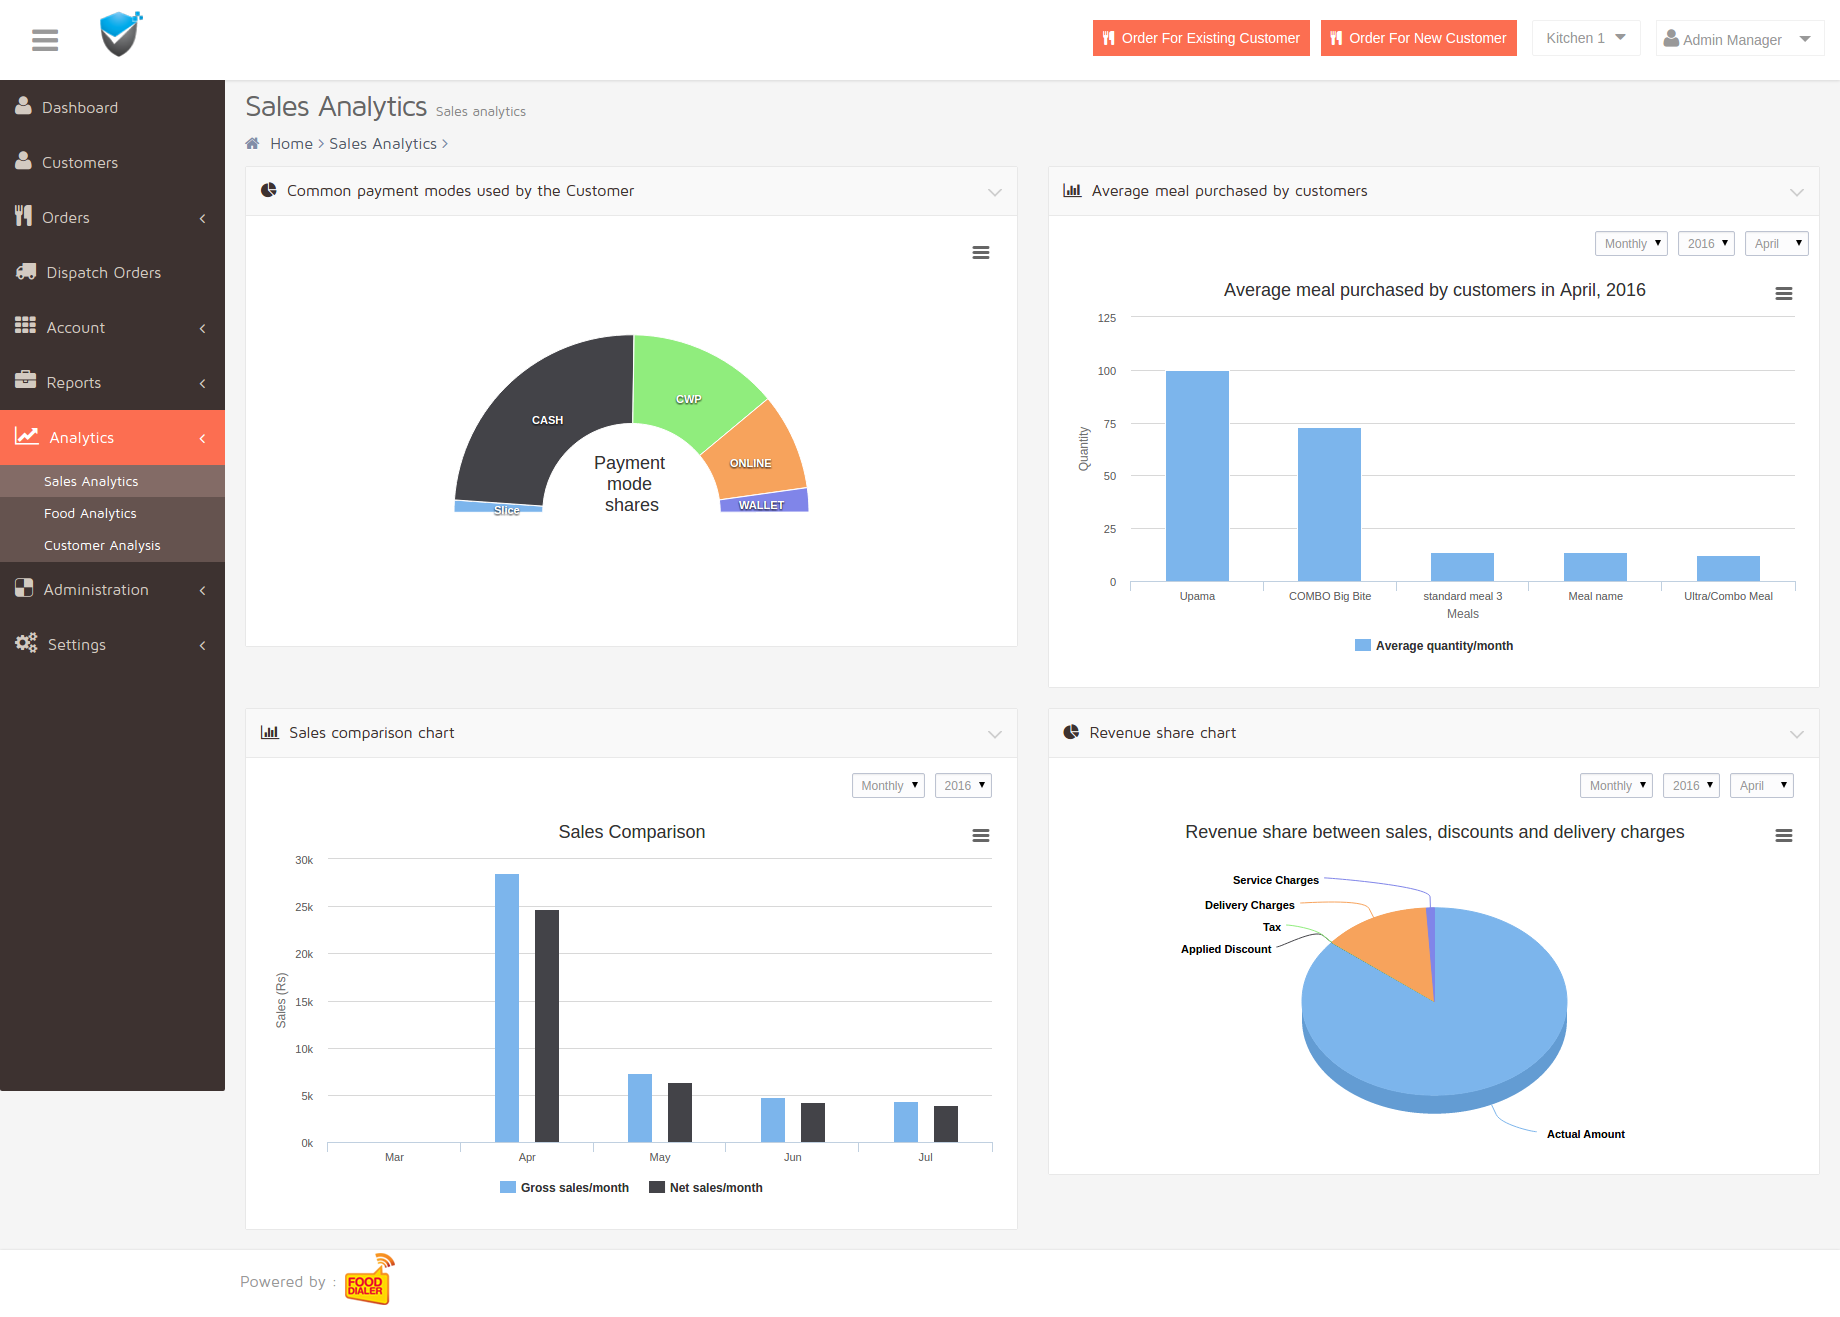Collapse the Sales comparison chart panel
The image size is (1840, 1317).
(995, 734)
